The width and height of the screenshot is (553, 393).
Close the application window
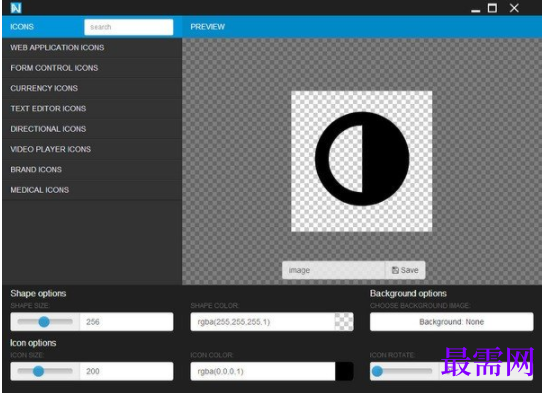(514, 8)
